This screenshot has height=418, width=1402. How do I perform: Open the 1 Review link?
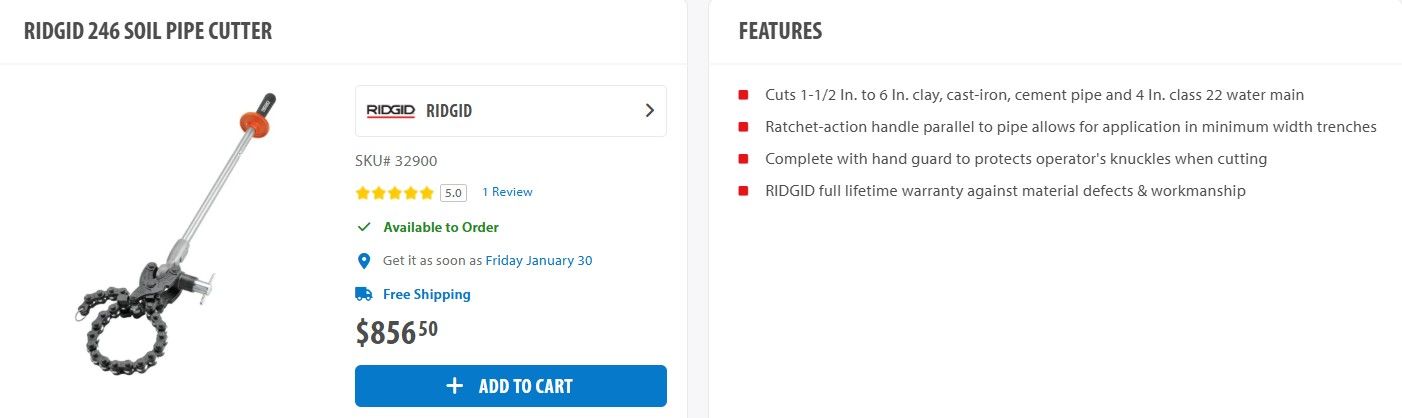pos(507,192)
